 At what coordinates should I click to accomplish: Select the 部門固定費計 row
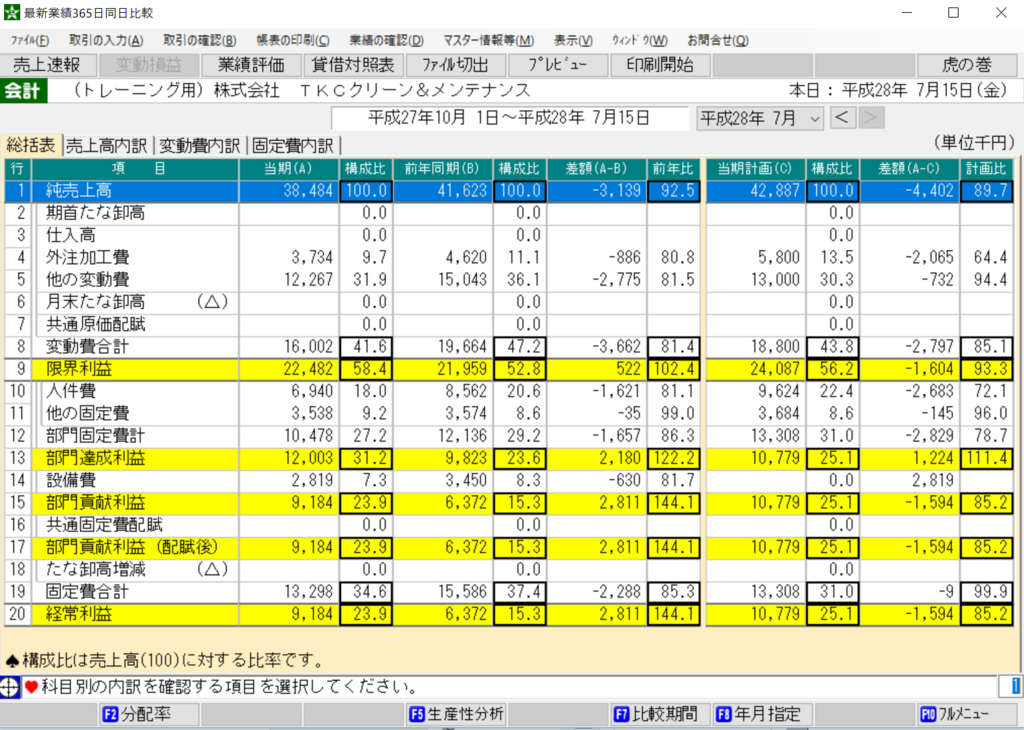(509, 436)
